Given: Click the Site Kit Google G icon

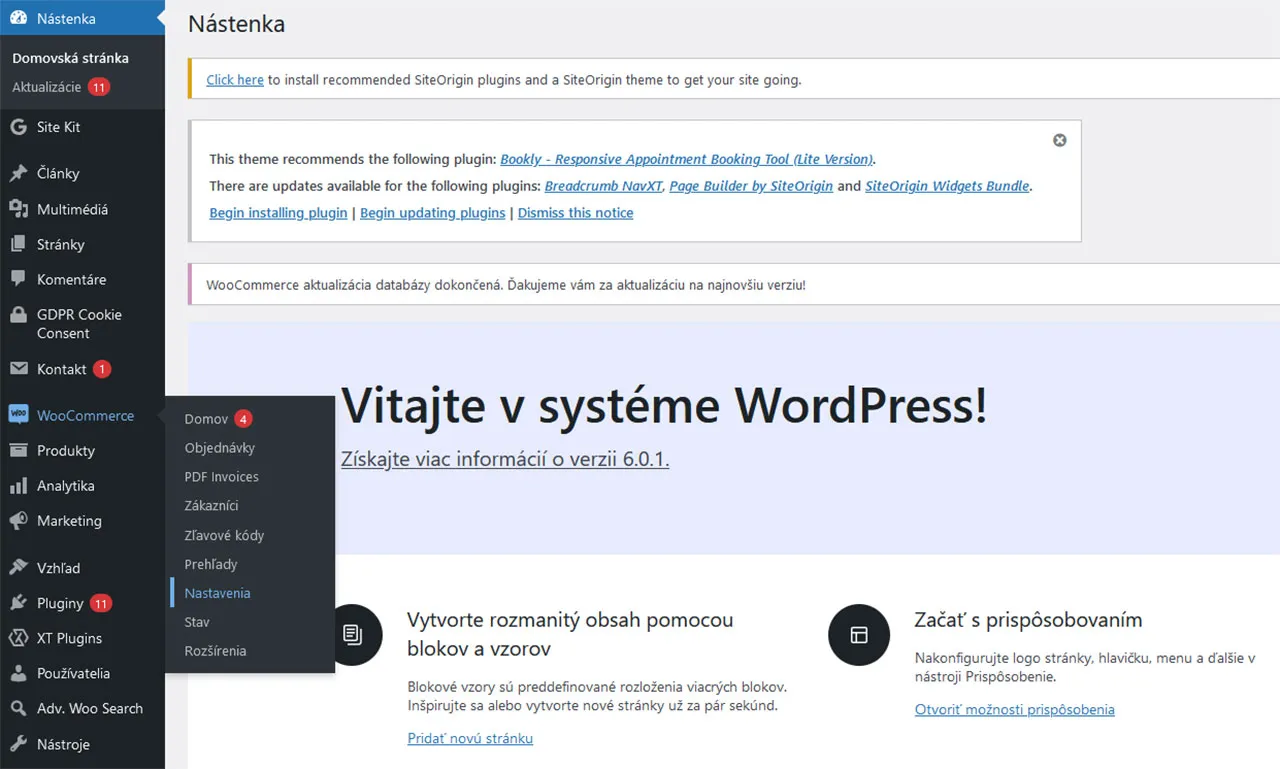Looking at the screenshot, I should [18, 127].
